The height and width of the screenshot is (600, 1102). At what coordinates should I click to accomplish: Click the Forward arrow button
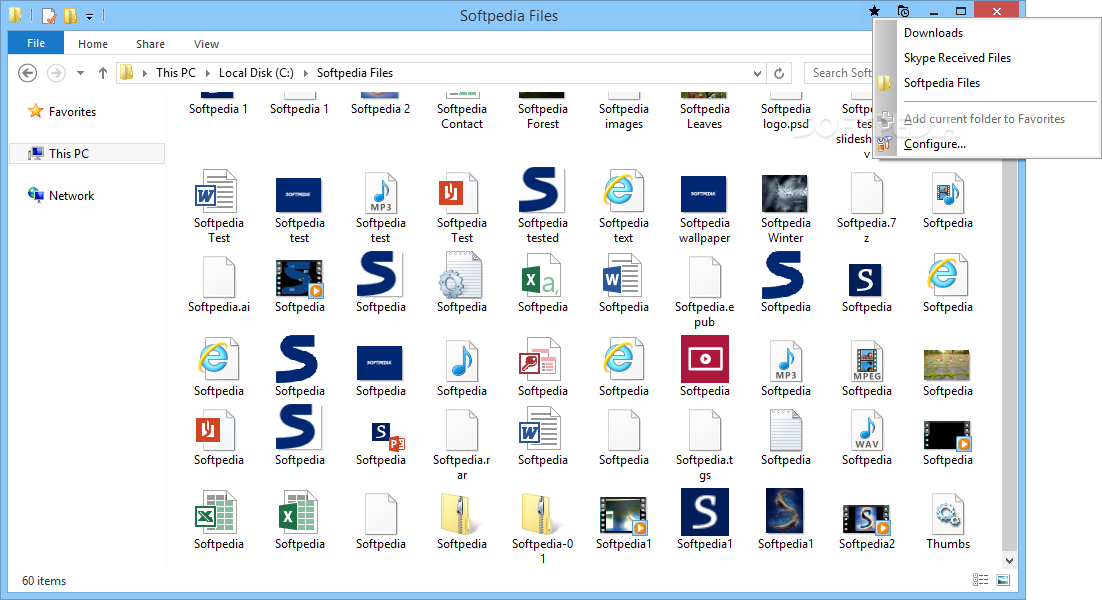tap(56, 73)
